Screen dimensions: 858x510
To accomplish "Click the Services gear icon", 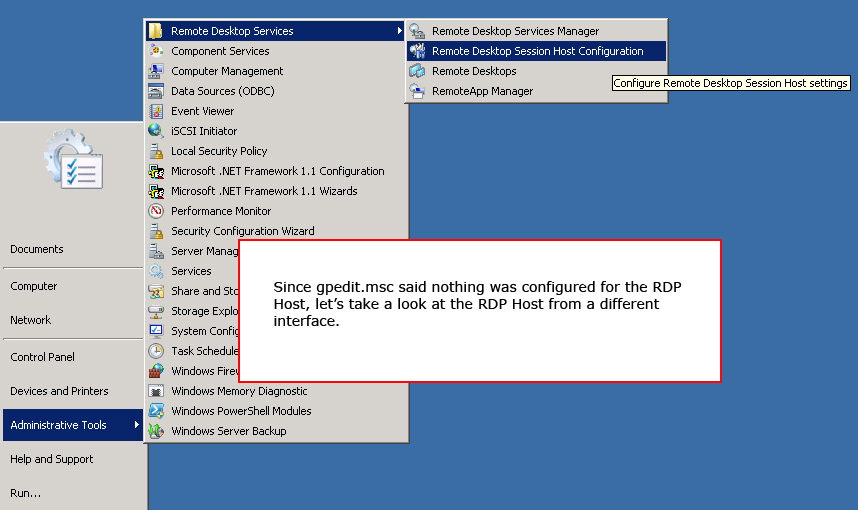I will tap(156, 271).
